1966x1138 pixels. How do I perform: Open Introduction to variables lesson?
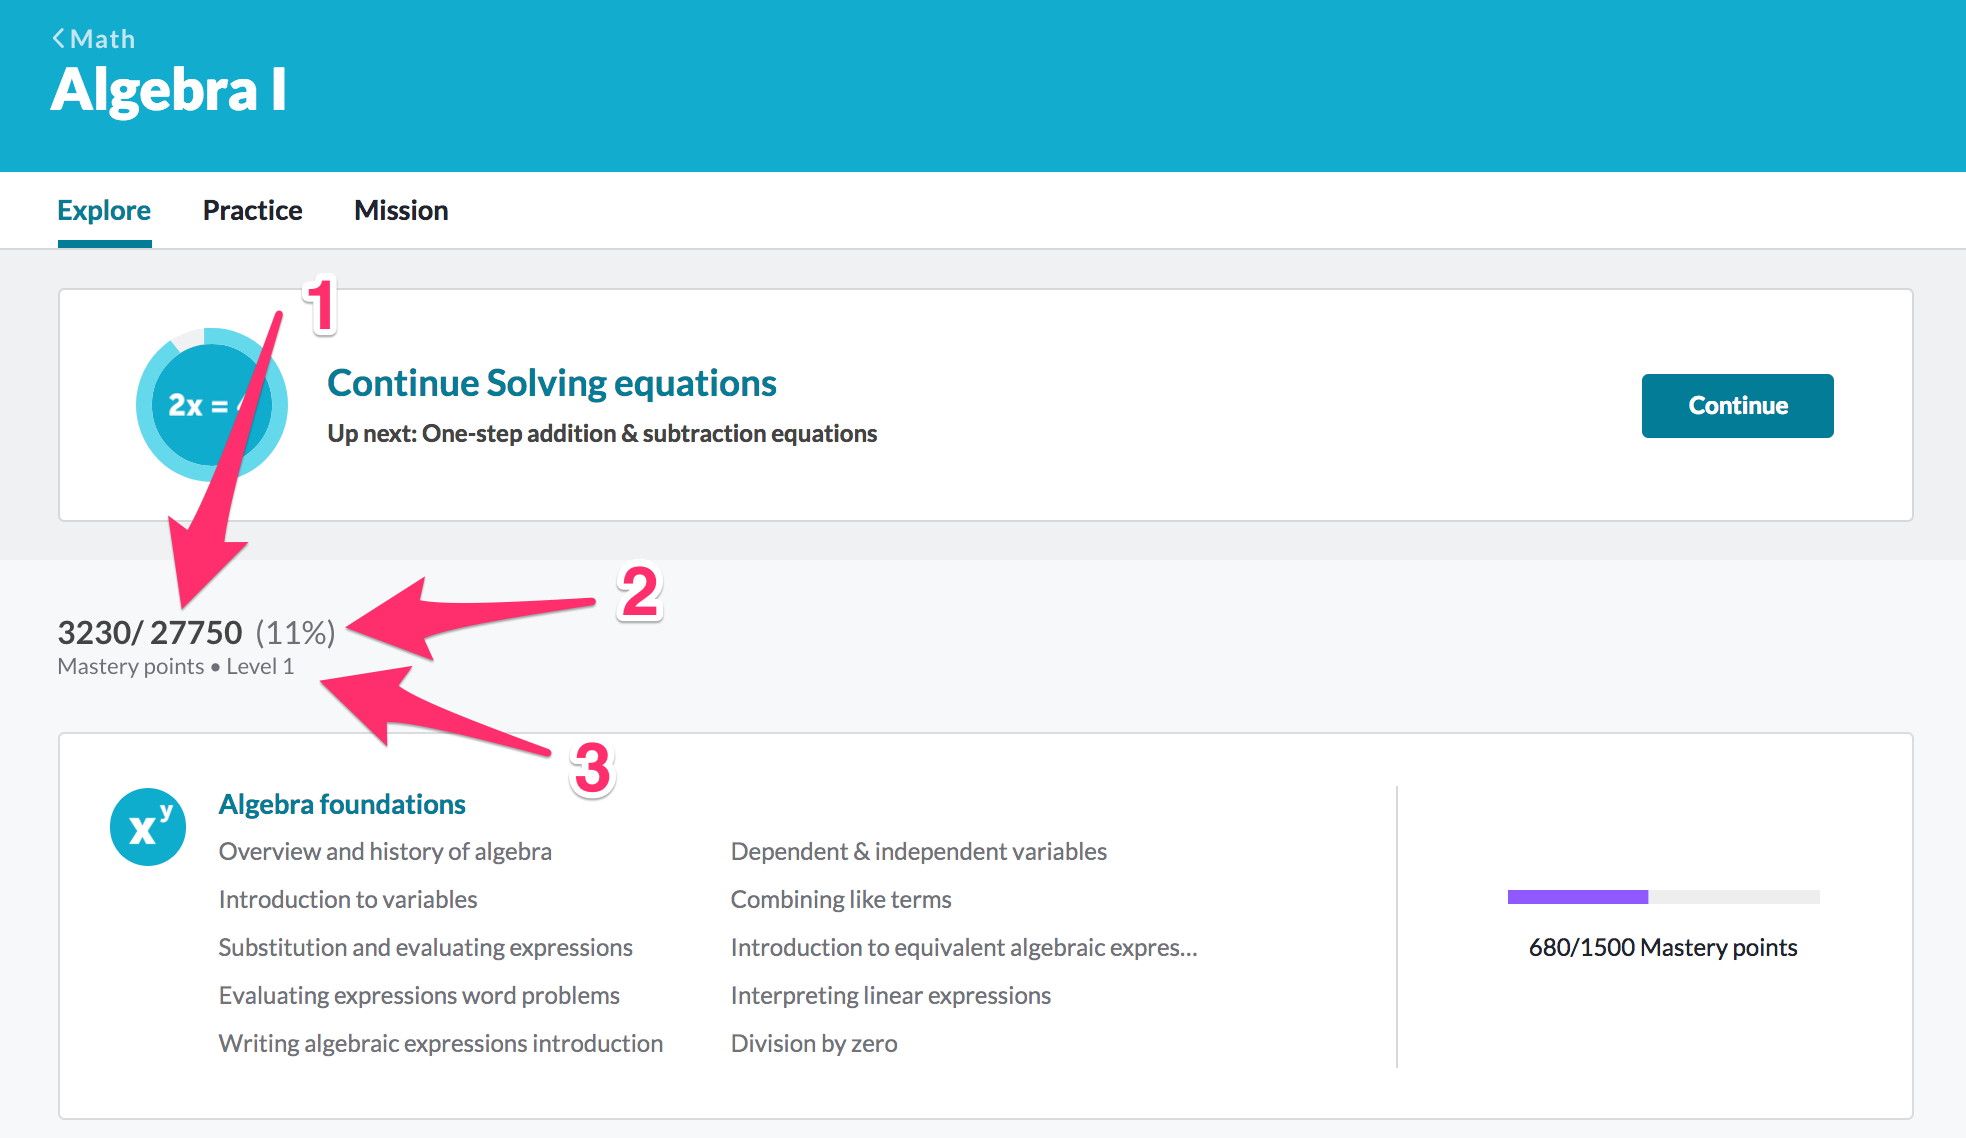click(348, 899)
